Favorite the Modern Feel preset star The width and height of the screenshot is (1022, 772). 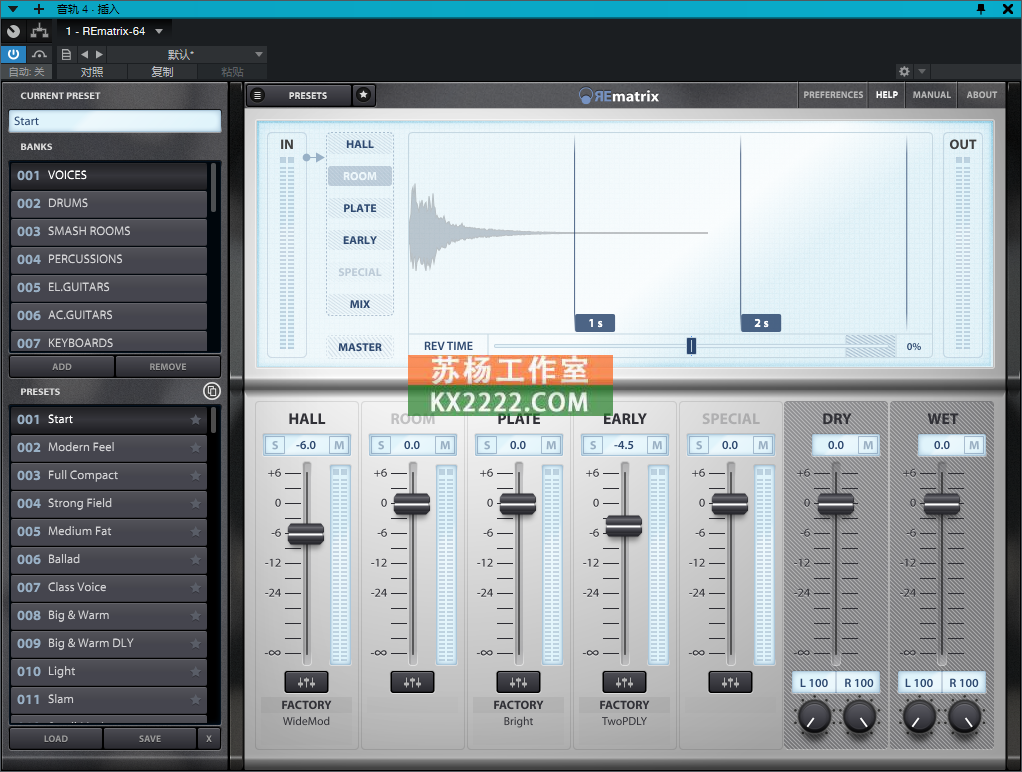tap(196, 447)
